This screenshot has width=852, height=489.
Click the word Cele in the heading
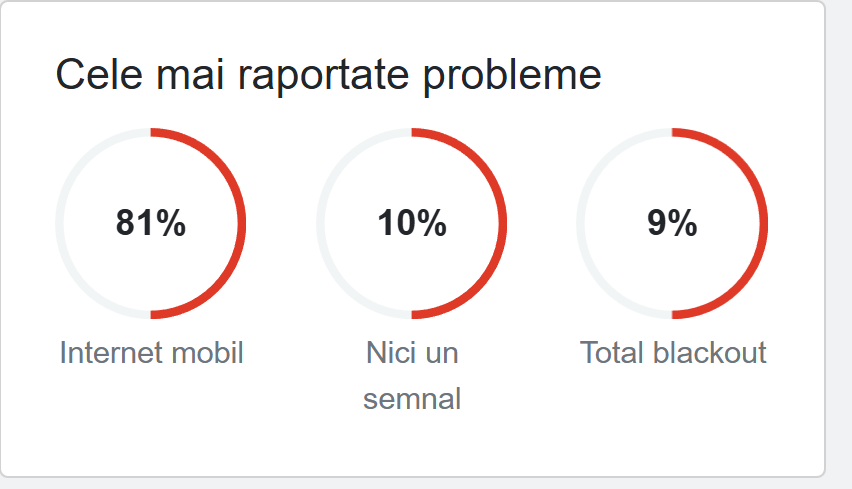pyautogui.click(x=99, y=75)
